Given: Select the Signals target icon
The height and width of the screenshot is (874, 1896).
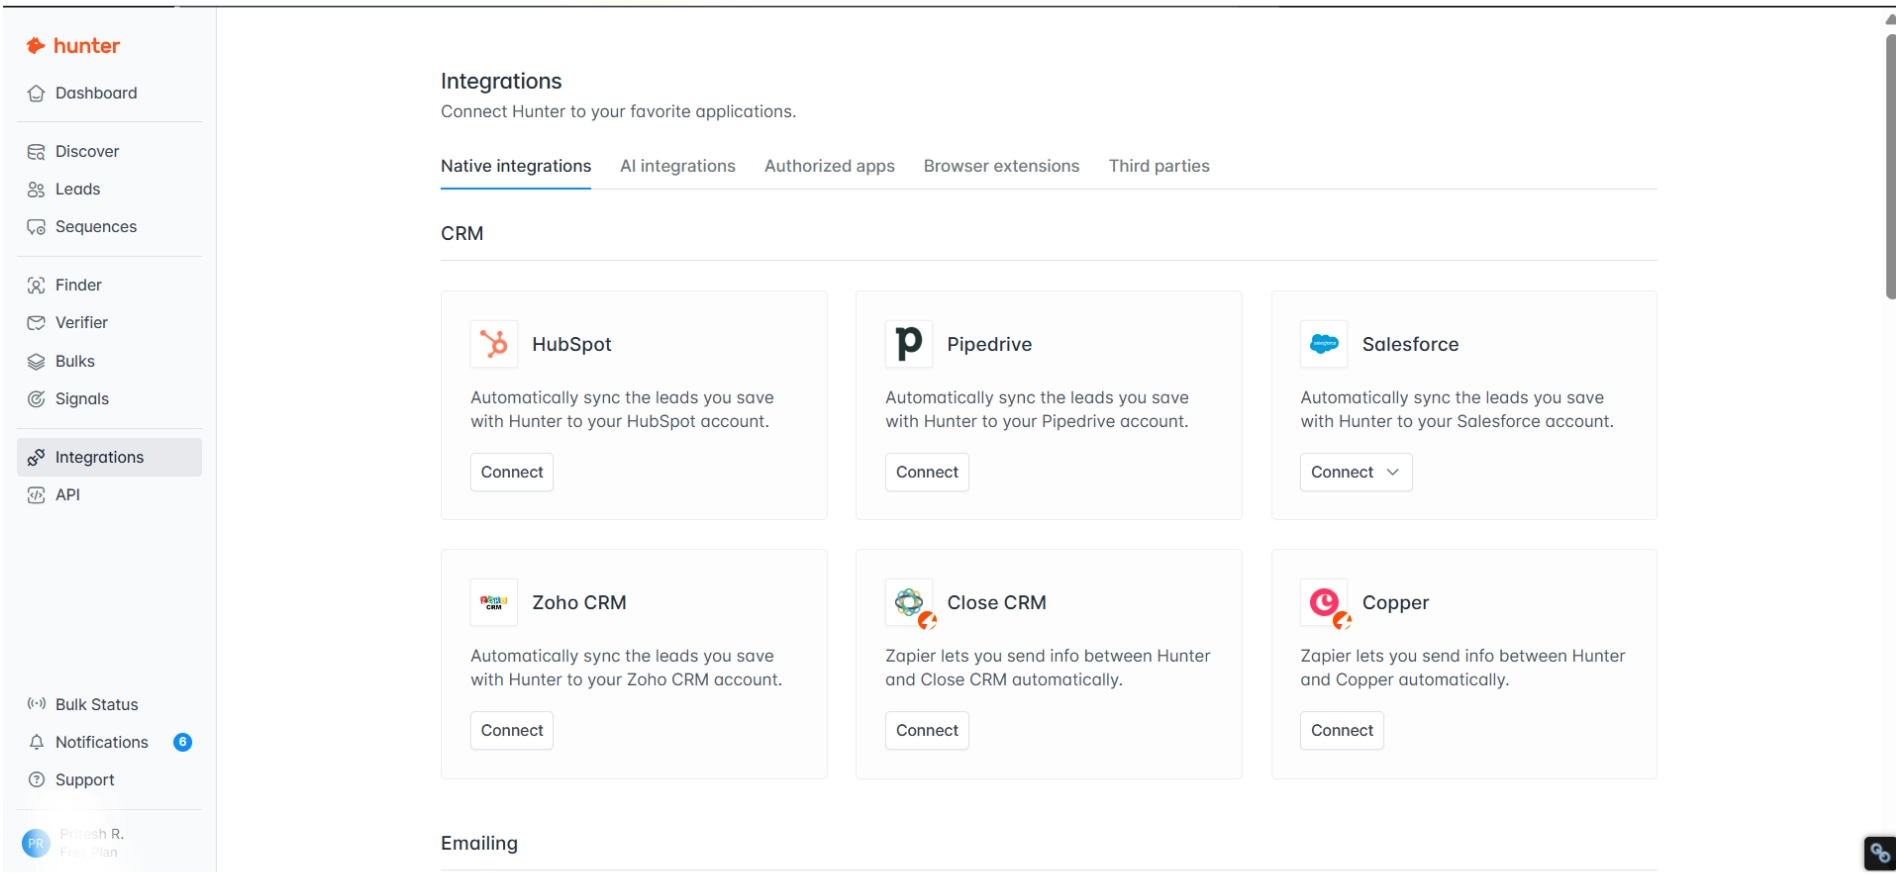Looking at the screenshot, I should (x=36, y=399).
